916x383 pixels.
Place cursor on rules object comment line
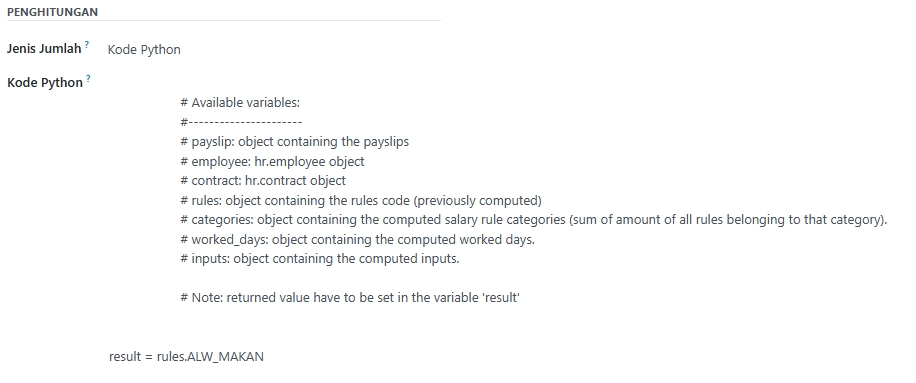tap(361, 200)
